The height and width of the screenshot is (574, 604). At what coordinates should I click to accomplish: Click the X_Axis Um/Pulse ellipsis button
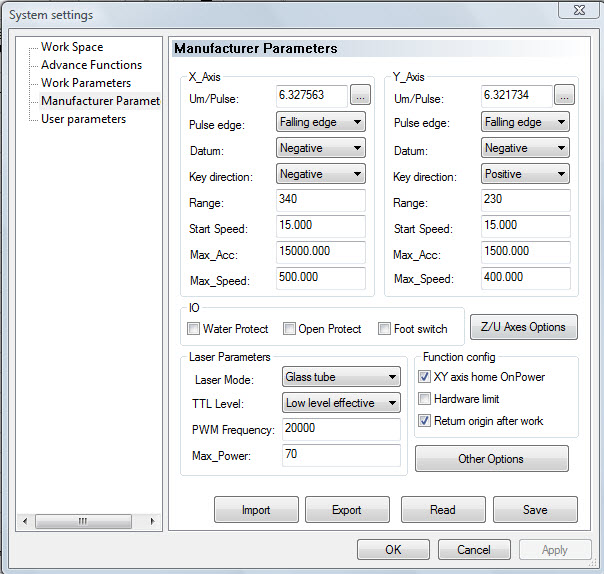point(360,96)
